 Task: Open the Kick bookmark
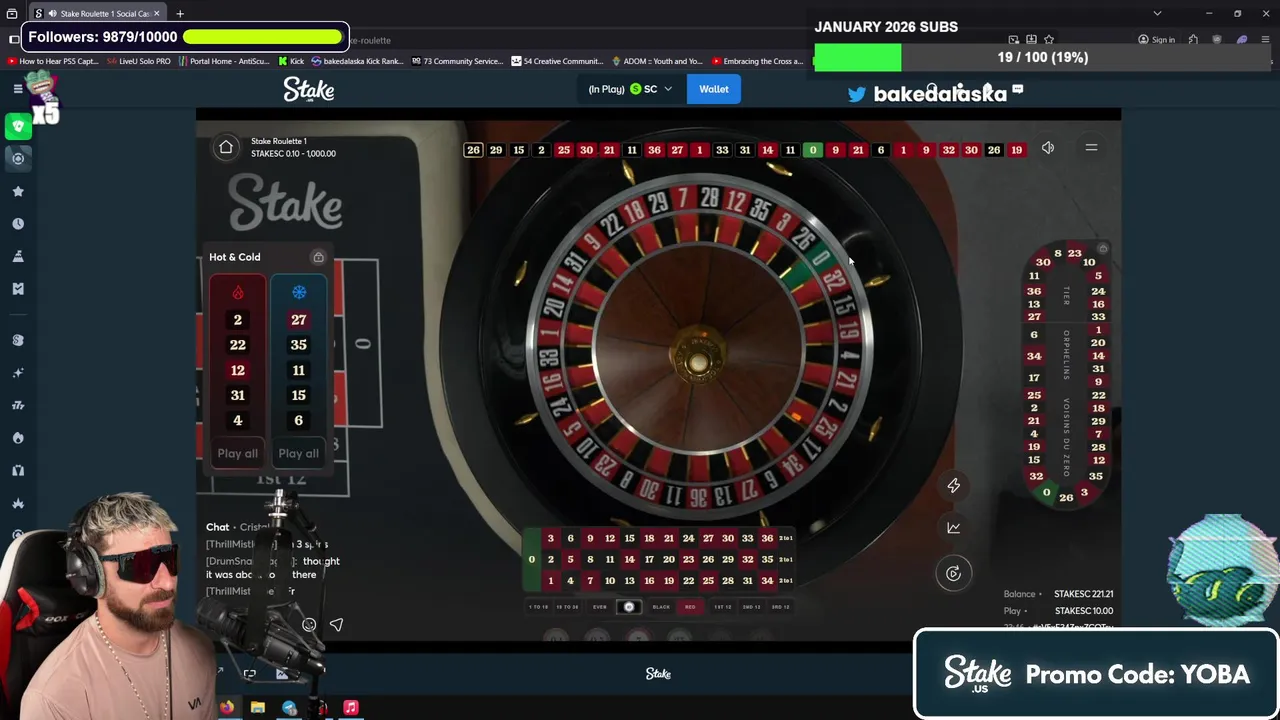click(291, 61)
